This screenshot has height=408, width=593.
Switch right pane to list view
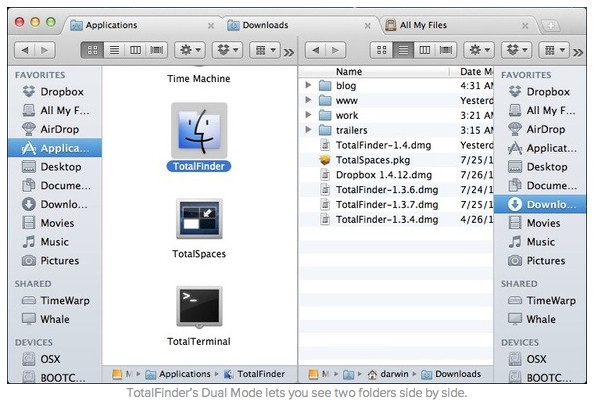[403, 50]
